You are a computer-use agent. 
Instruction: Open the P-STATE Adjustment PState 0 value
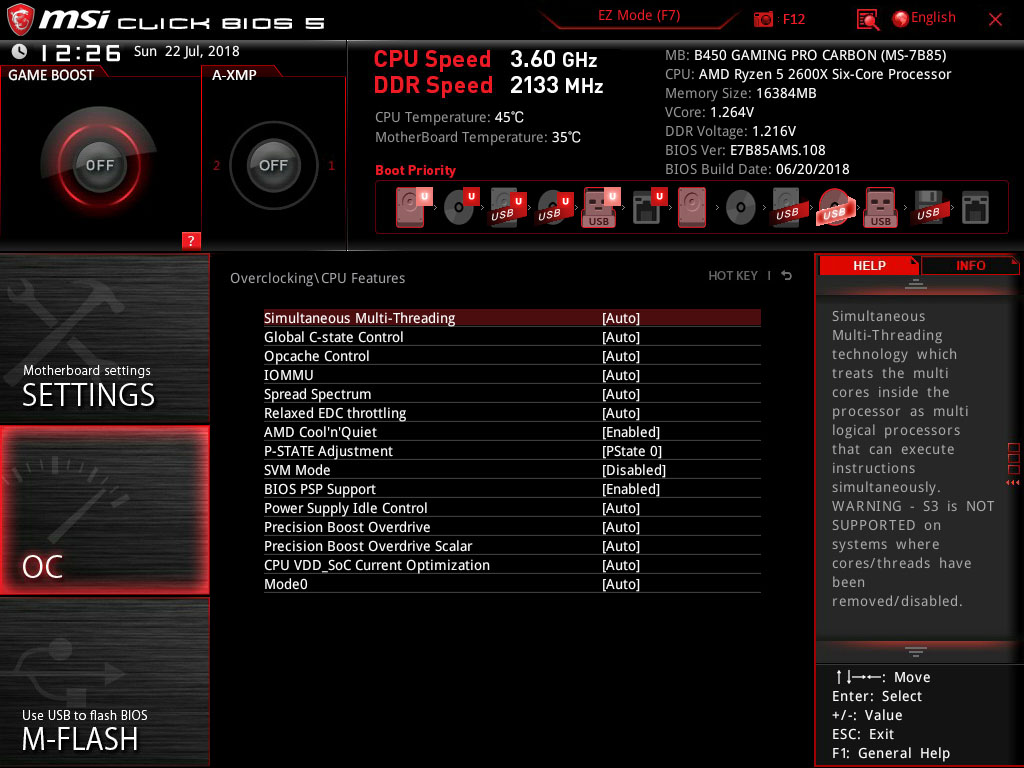pos(632,451)
